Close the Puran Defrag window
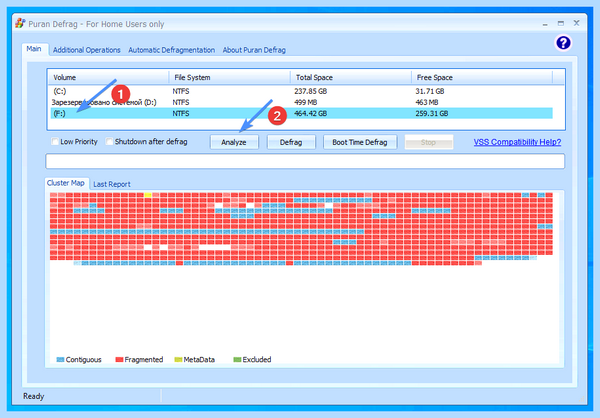This screenshot has width=600, height=418. pyautogui.click(x=576, y=23)
